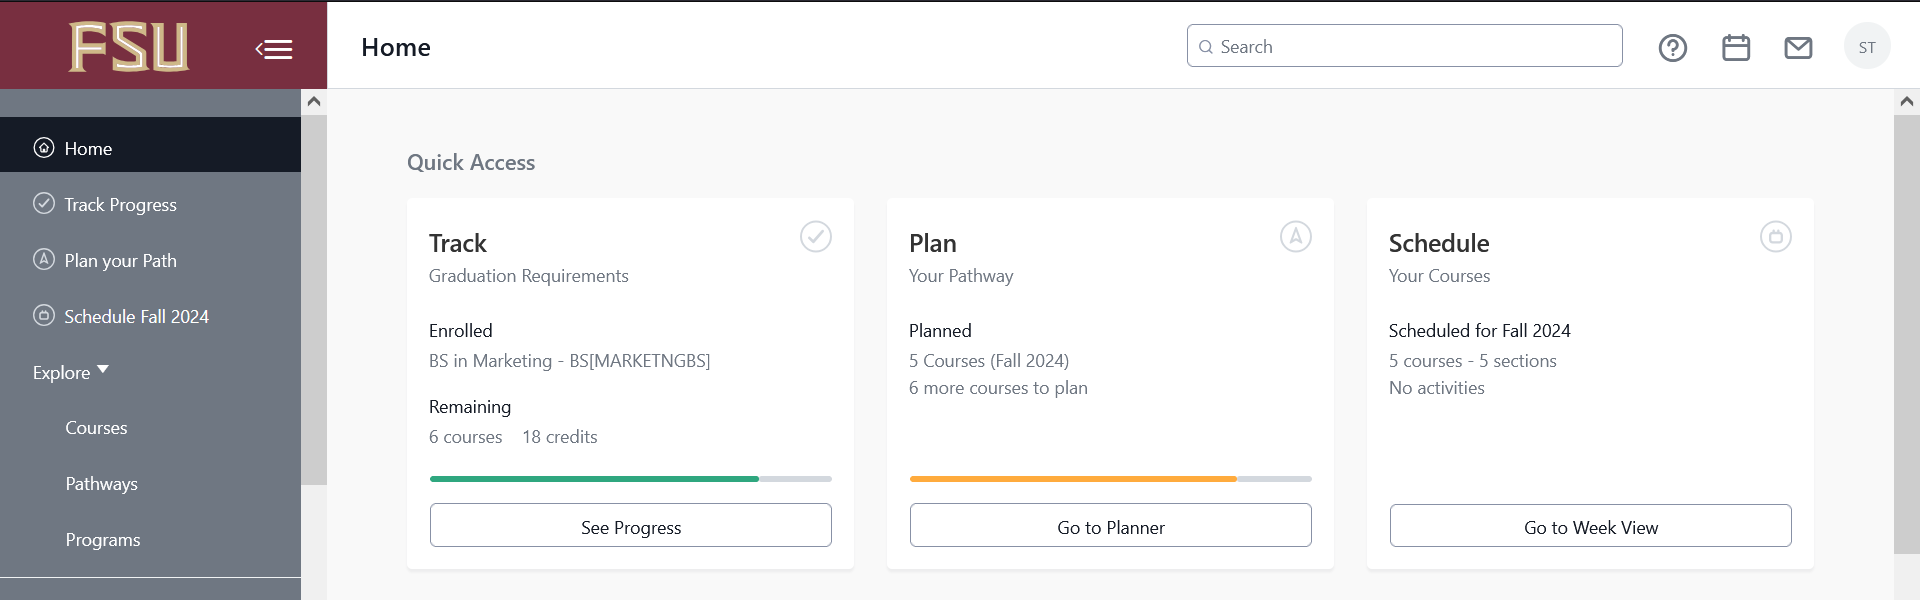Screen dimensions: 1920x600
Task: Go to Track Progress in the sidebar
Action: [x=120, y=204]
